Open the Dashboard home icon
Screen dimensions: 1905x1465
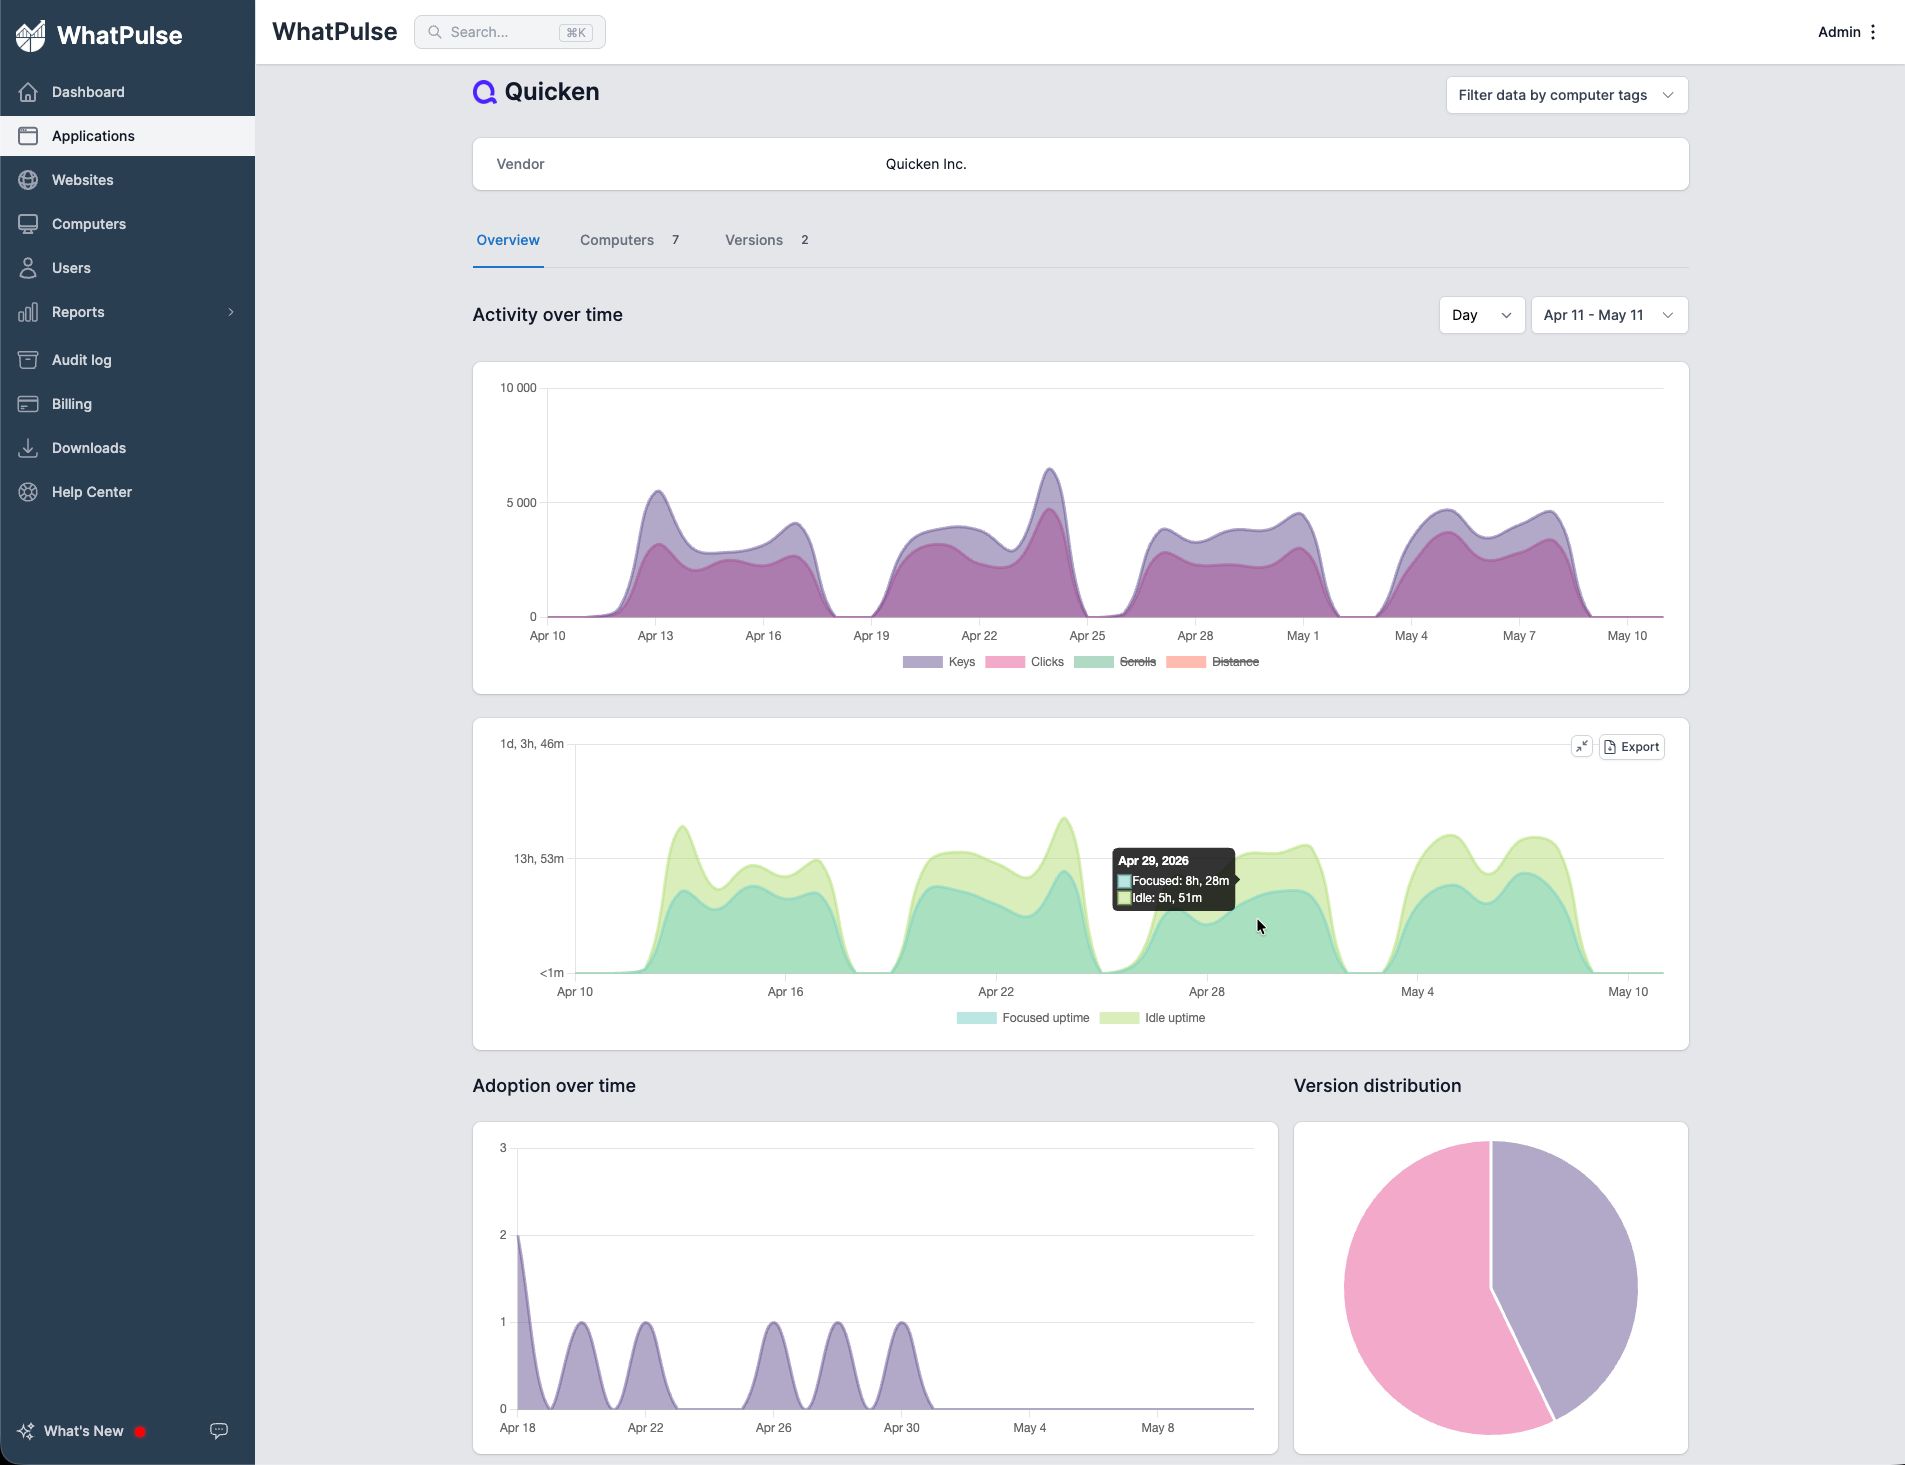tap(28, 92)
